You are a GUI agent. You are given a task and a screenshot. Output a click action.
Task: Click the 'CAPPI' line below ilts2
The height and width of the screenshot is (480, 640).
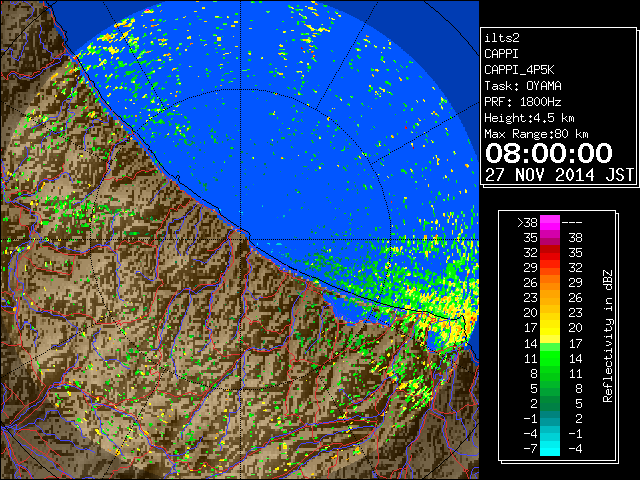[501, 54]
